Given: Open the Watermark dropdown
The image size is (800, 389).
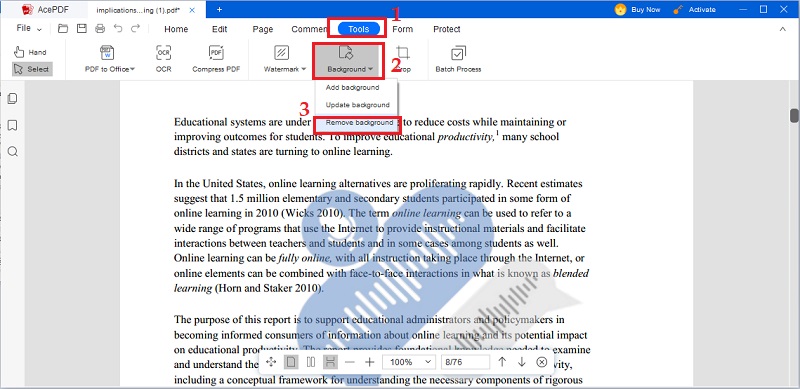Looking at the screenshot, I should [x=284, y=59].
